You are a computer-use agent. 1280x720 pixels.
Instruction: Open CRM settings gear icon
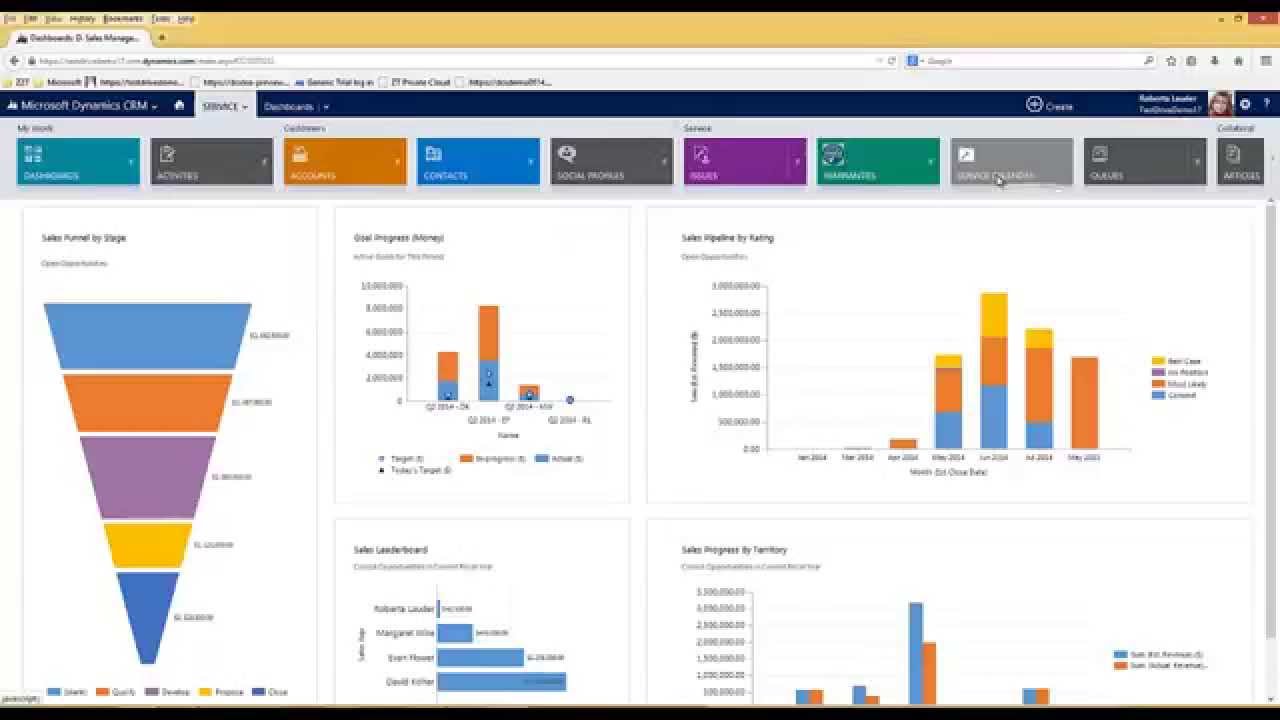coord(1245,104)
